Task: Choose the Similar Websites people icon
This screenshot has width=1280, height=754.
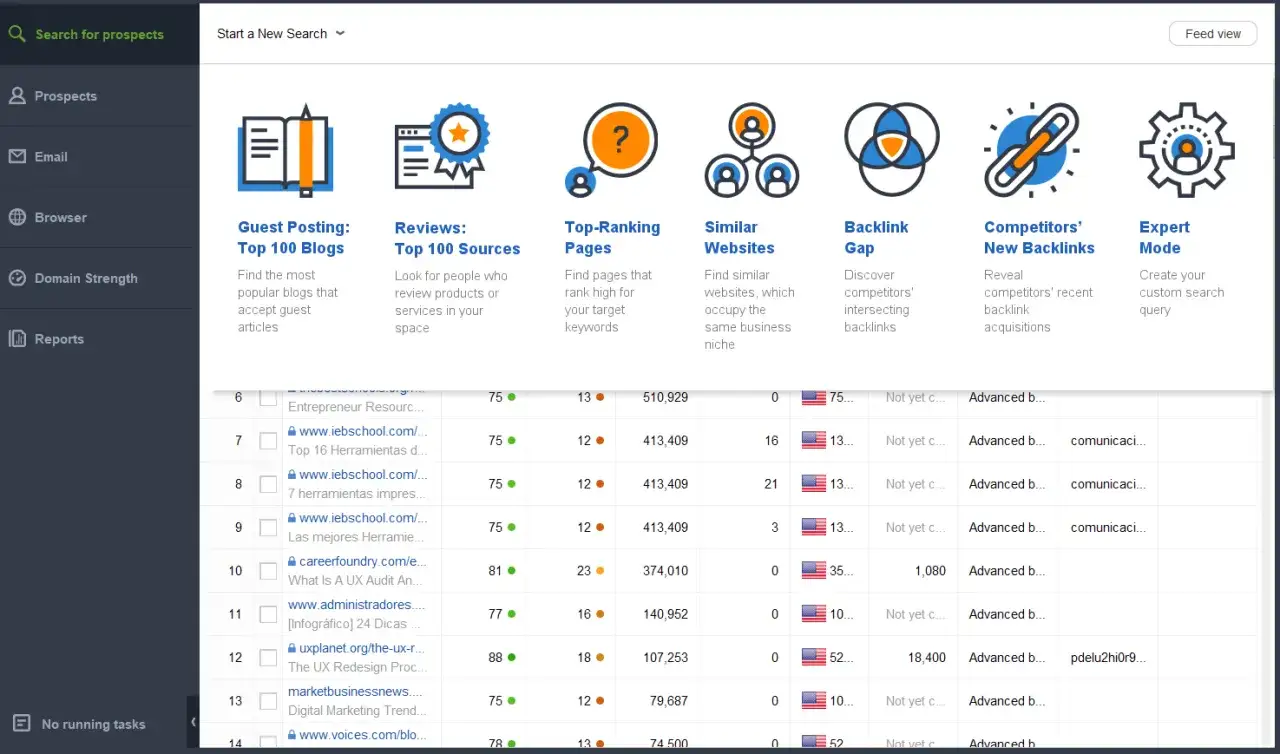Action: pos(751,150)
